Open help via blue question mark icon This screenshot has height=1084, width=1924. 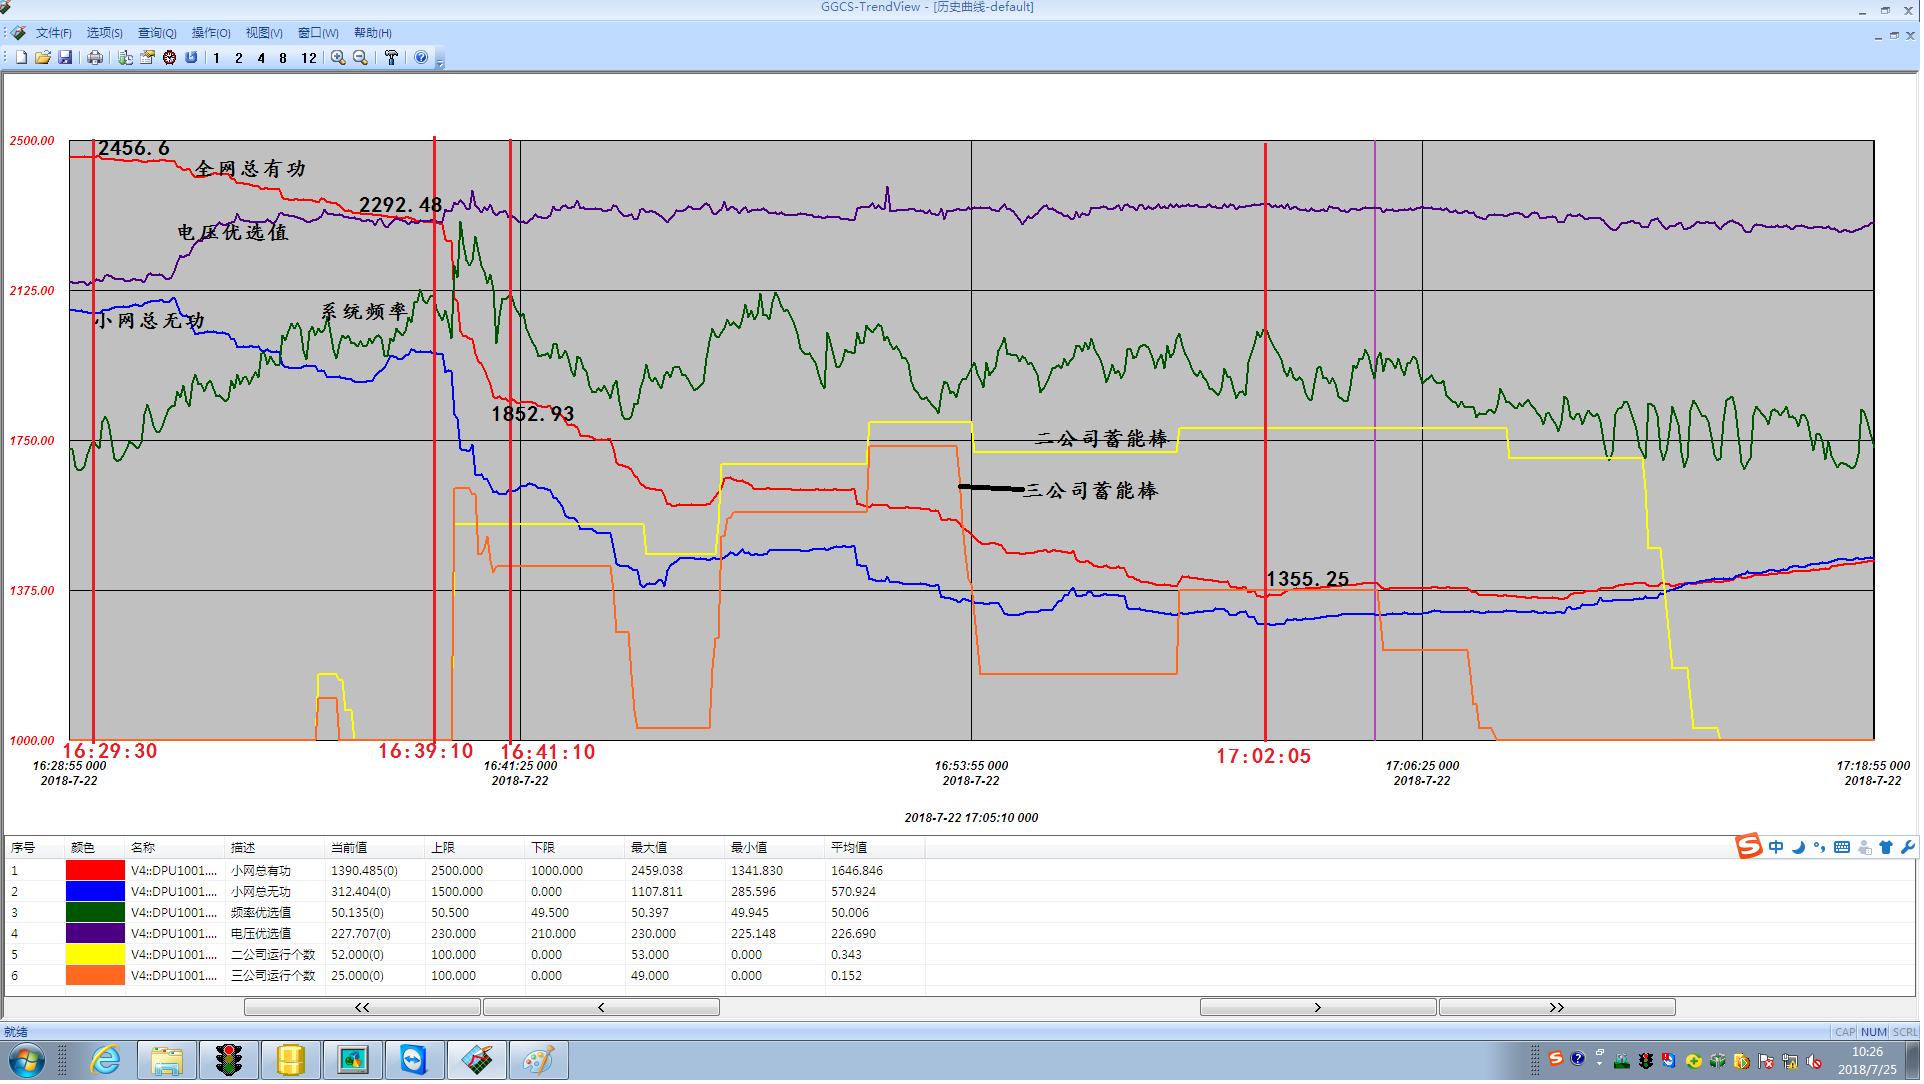tap(421, 58)
